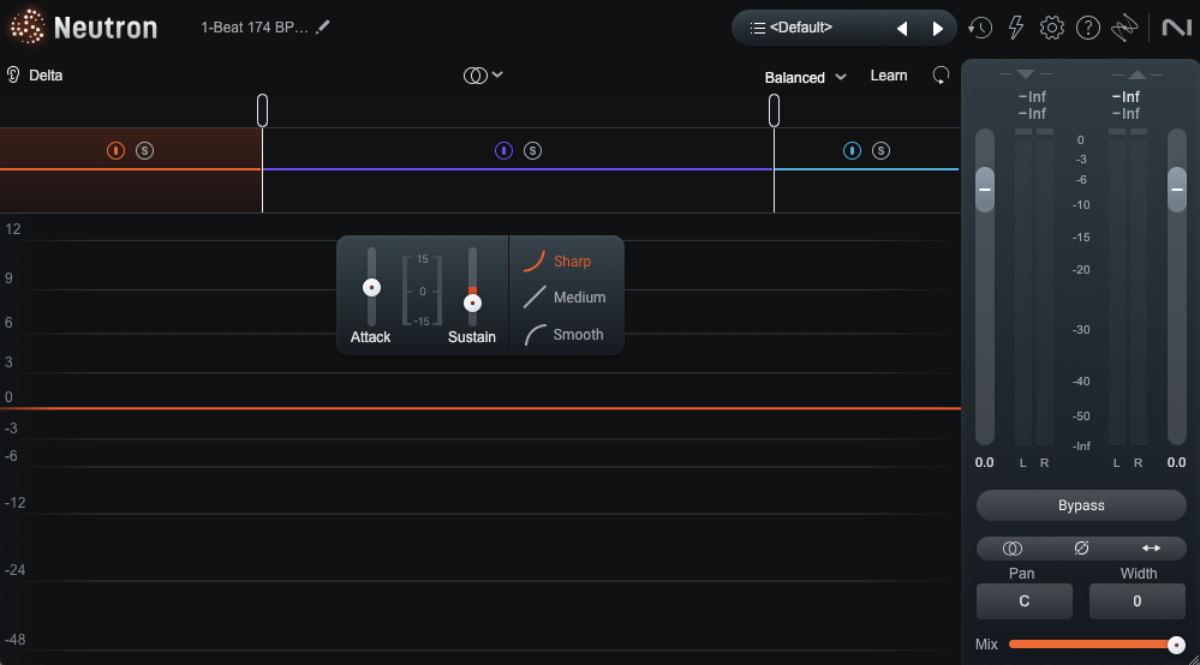Screen dimensions: 1200x665
Task: Solo the orange low band
Action: (145, 151)
